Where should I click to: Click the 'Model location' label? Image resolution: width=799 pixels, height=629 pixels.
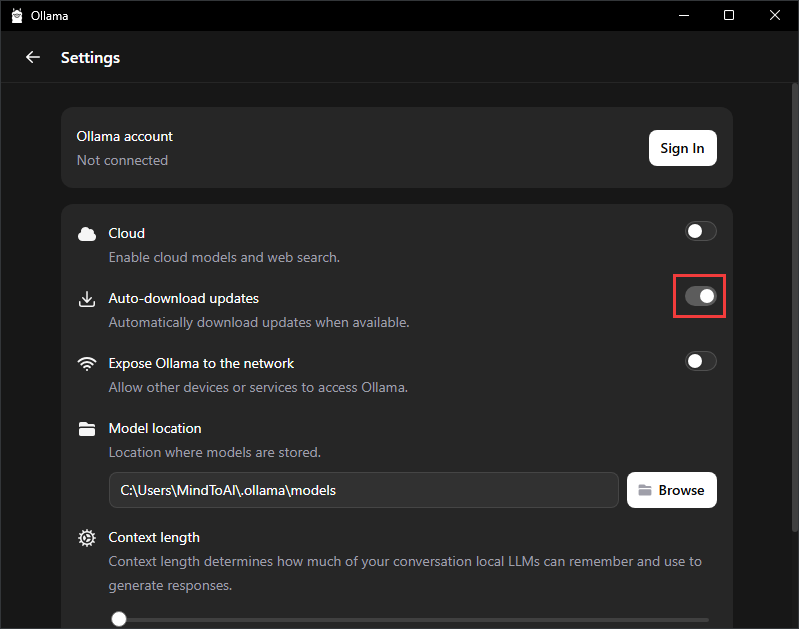point(155,429)
